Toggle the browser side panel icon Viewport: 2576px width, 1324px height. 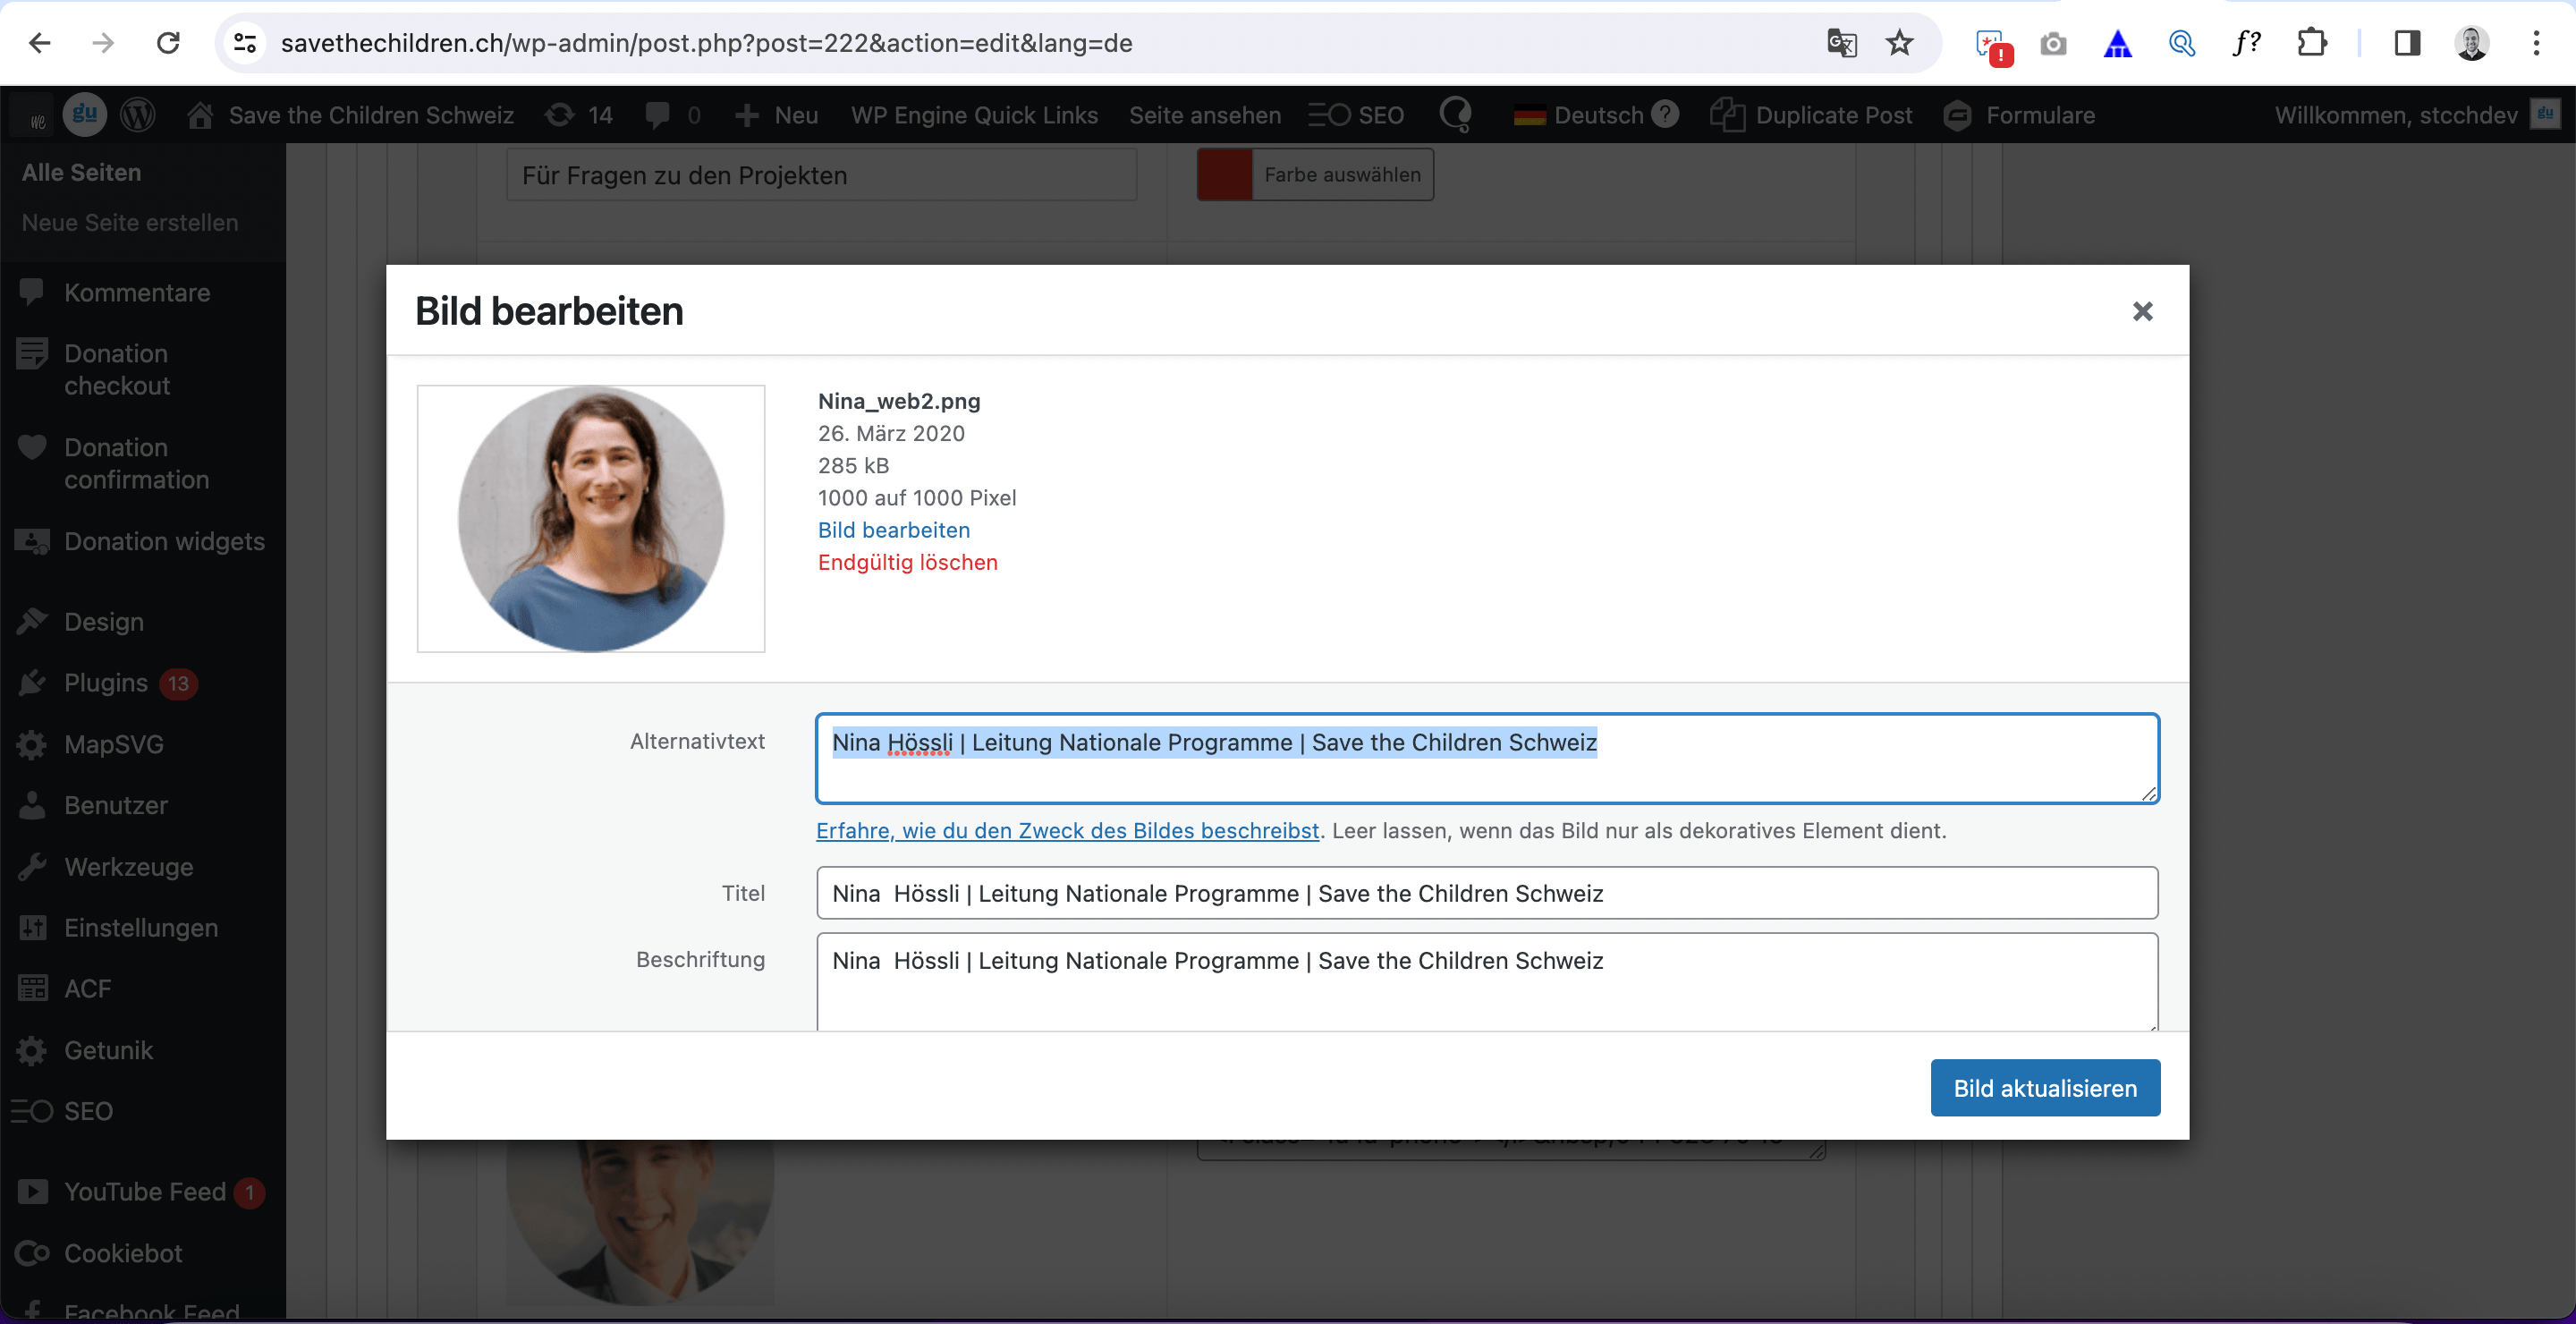[x=2407, y=43]
